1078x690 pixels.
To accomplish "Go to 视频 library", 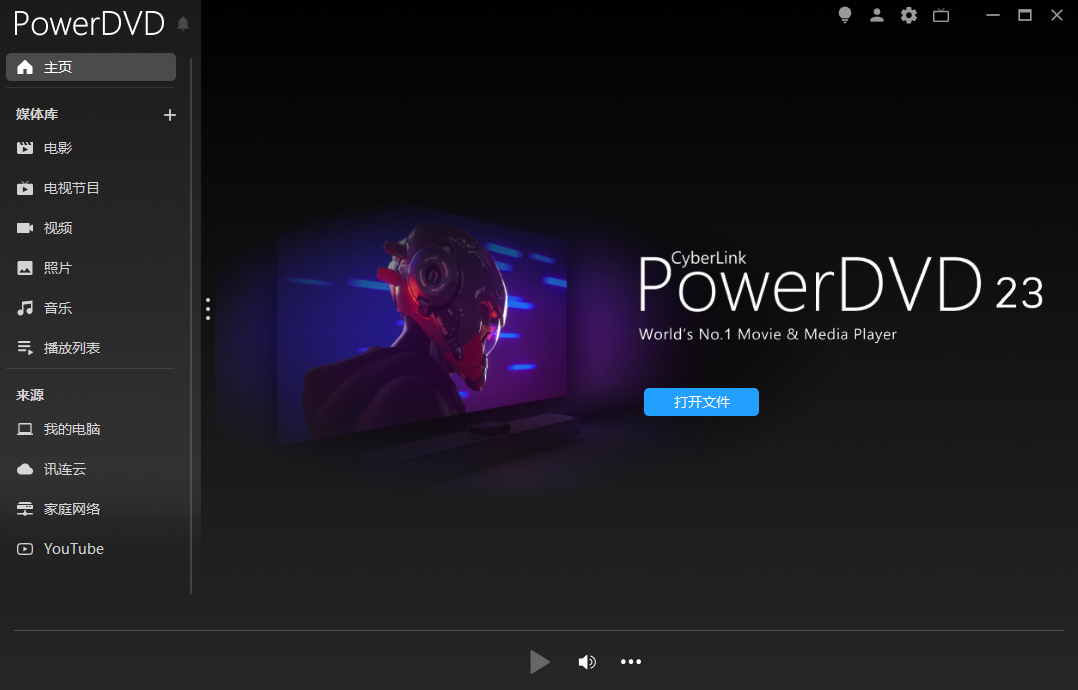I will pos(58,228).
